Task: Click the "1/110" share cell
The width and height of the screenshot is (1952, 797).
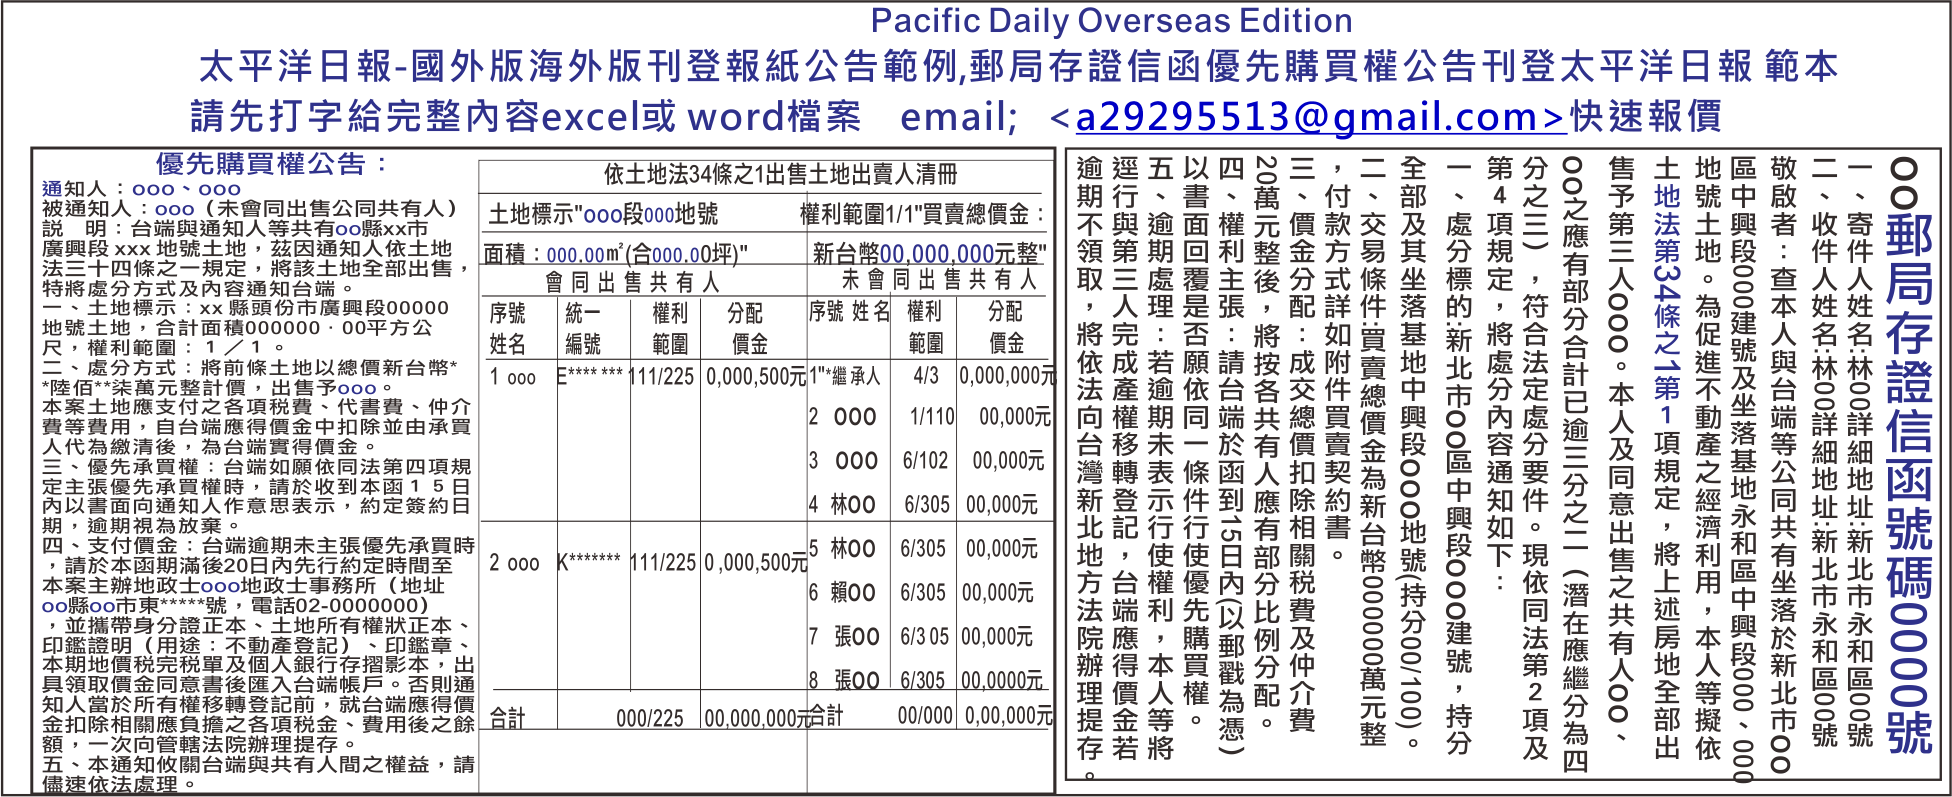Action: click(932, 416)
